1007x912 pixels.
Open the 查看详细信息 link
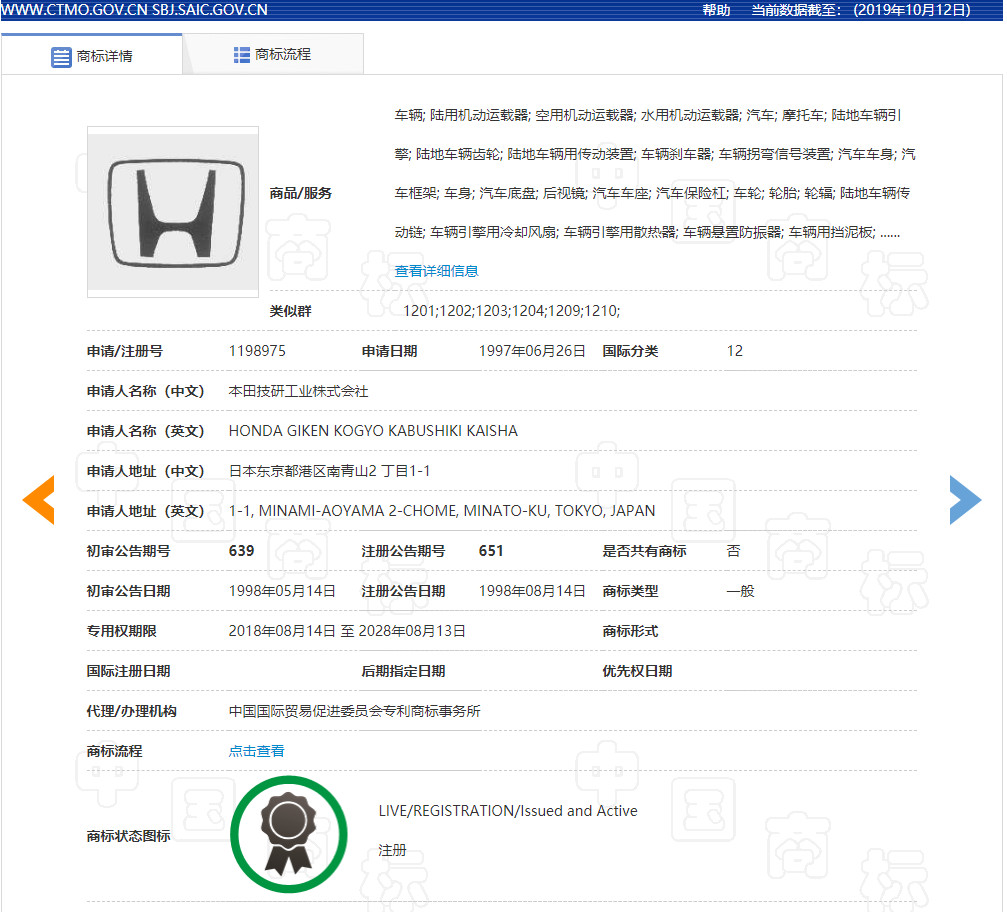pyautogui.click(x=436, y=271)
